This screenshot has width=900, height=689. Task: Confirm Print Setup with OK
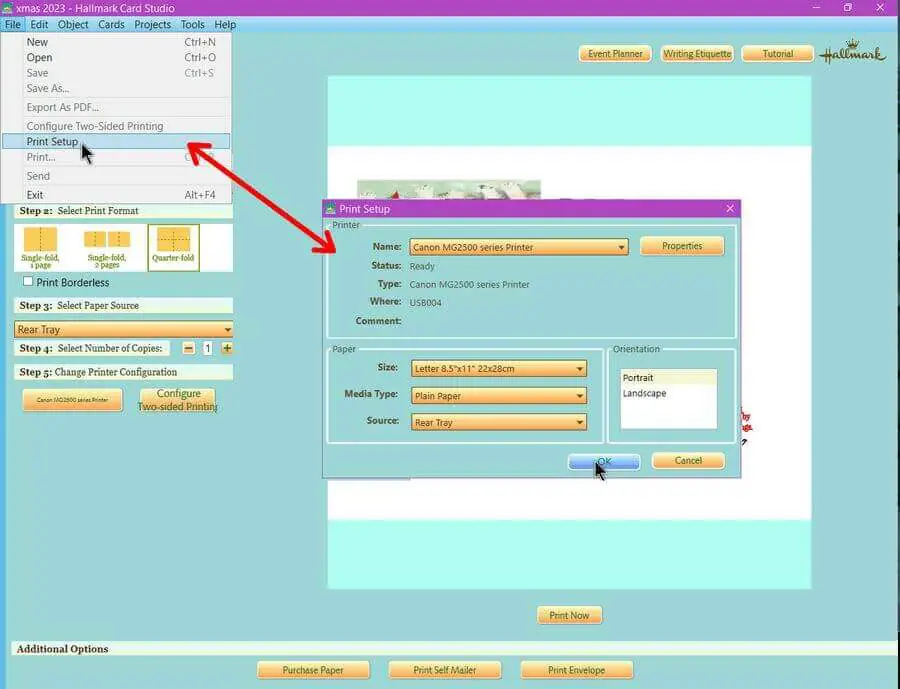pos(604,461)
